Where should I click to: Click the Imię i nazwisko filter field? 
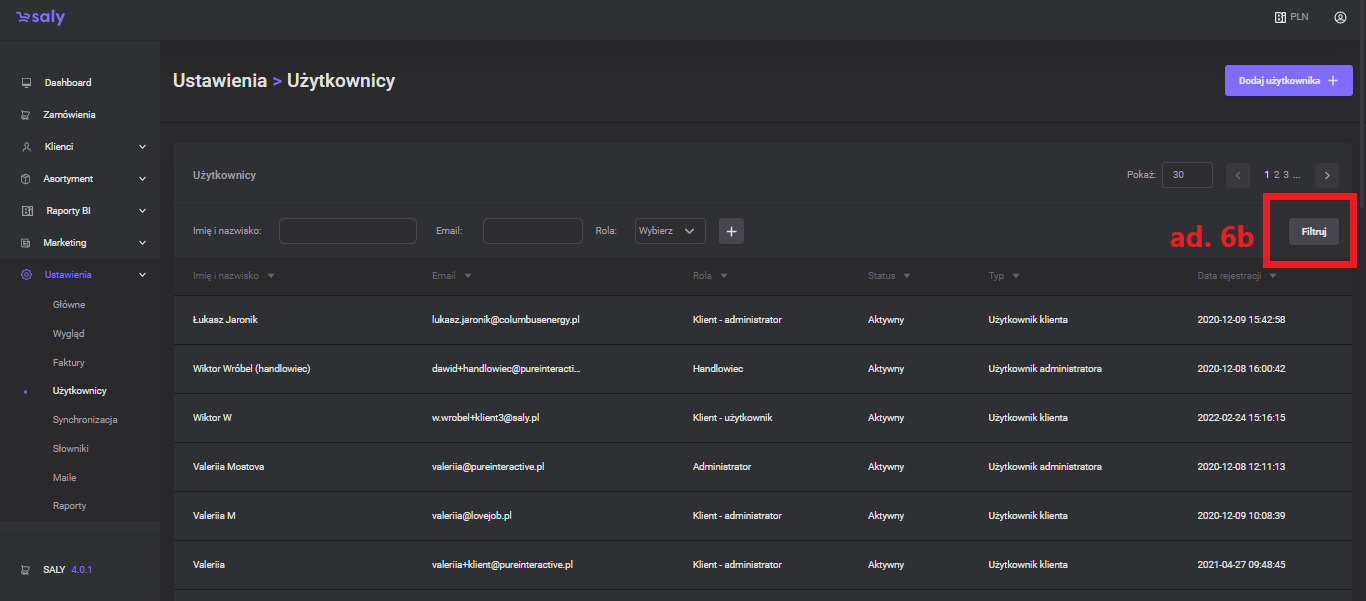coord(347,231)
